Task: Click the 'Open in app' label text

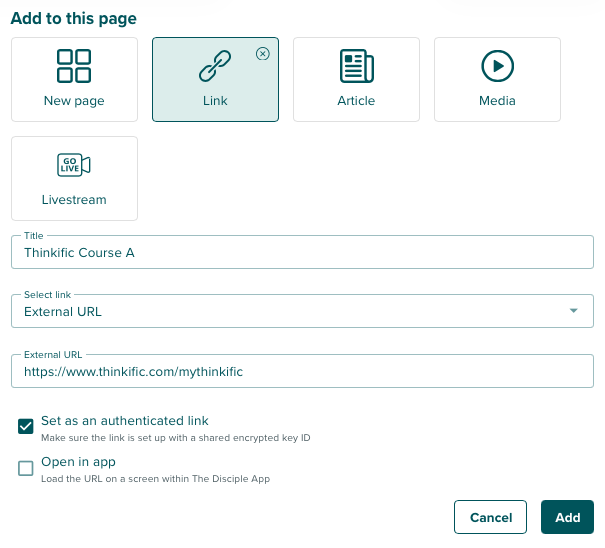Action: (x=78, y=462)
